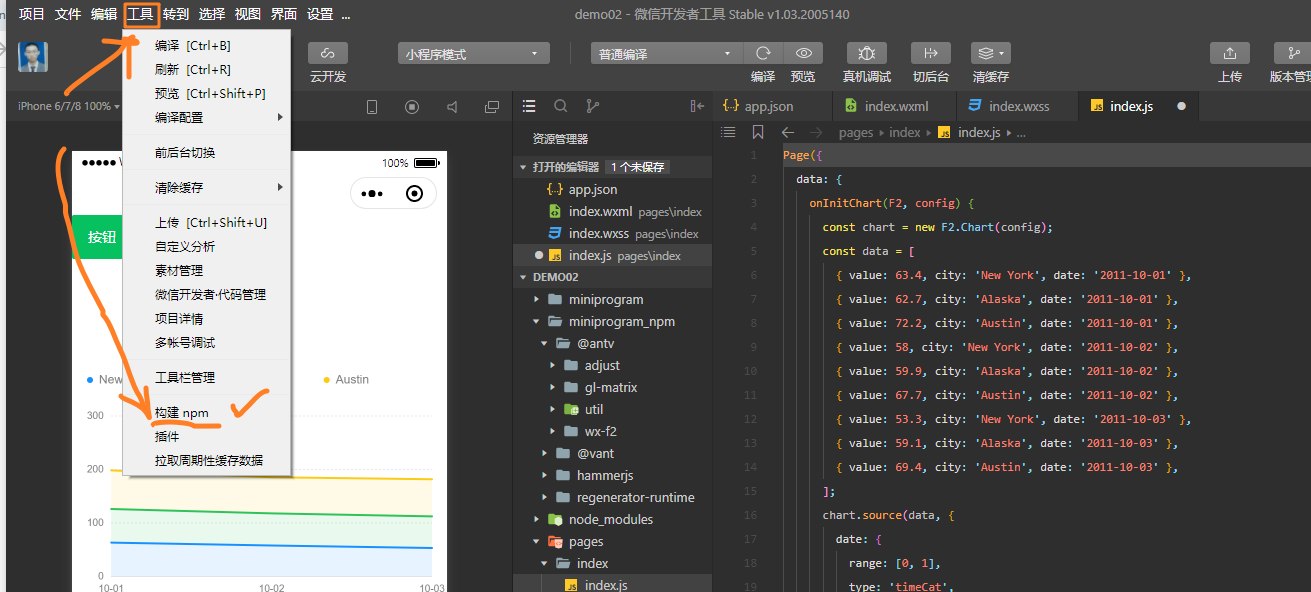Switch to the index.wxss editor tab
Image resolution: width=1311 pixels, height=592 pixels.
(x=1018, y=106)
